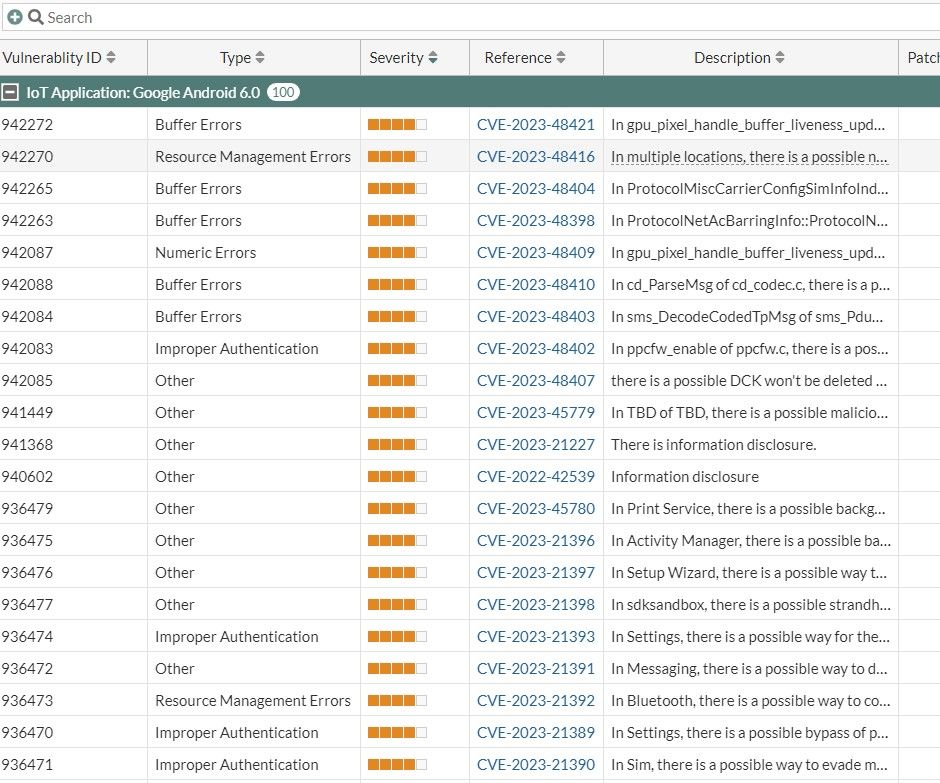Open CVE-2023-21390 reference link
Viewport: 940px width, 783px height.
pos(535,765)
